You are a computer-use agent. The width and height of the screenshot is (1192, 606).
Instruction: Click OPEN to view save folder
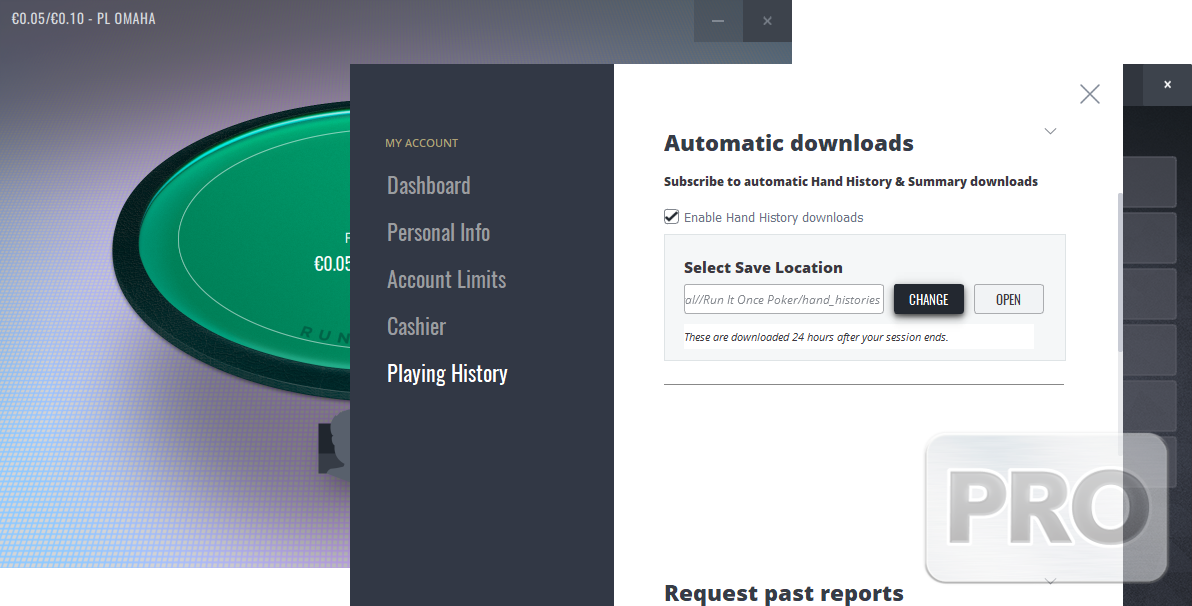pyautogui.click(x=1008, y=299)
